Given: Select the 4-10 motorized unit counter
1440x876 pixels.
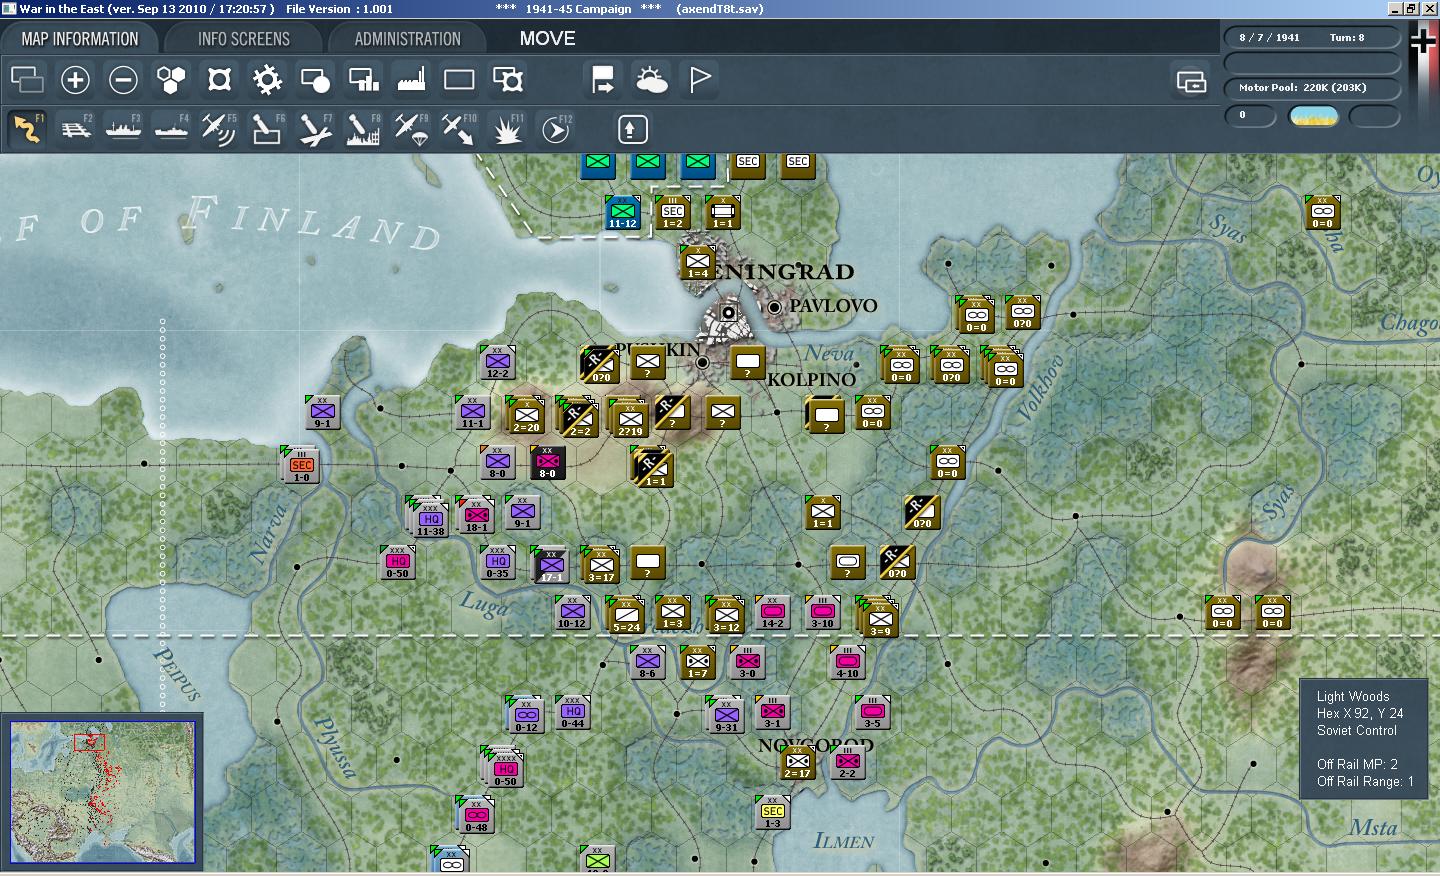Looking at the screenshot, I should click(x=847, y=662).
